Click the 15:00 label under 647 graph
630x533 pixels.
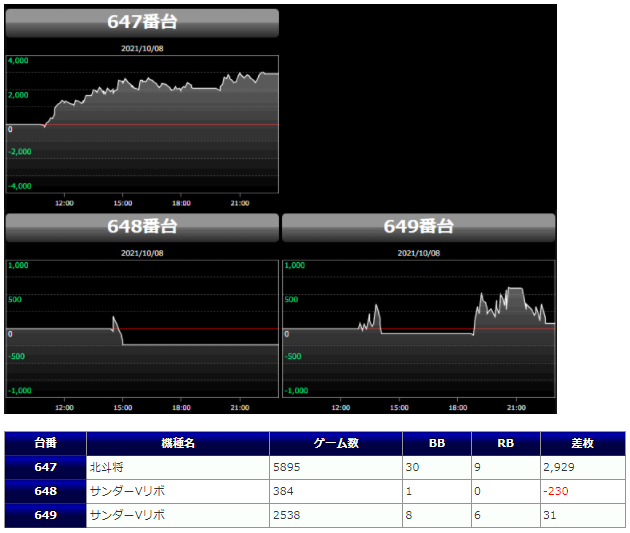[x=123, y=203]
